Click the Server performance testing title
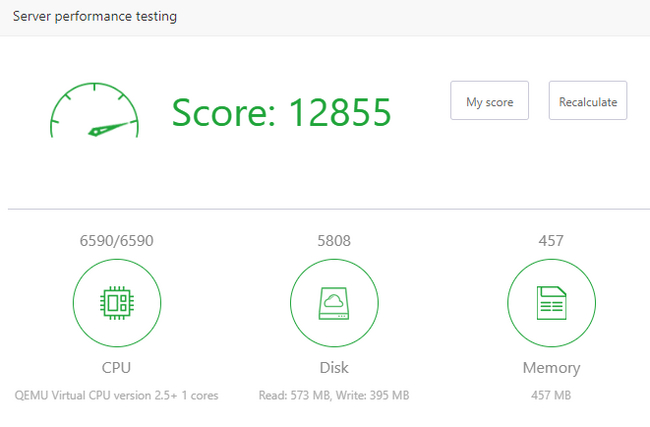 (x=95, y=17)
